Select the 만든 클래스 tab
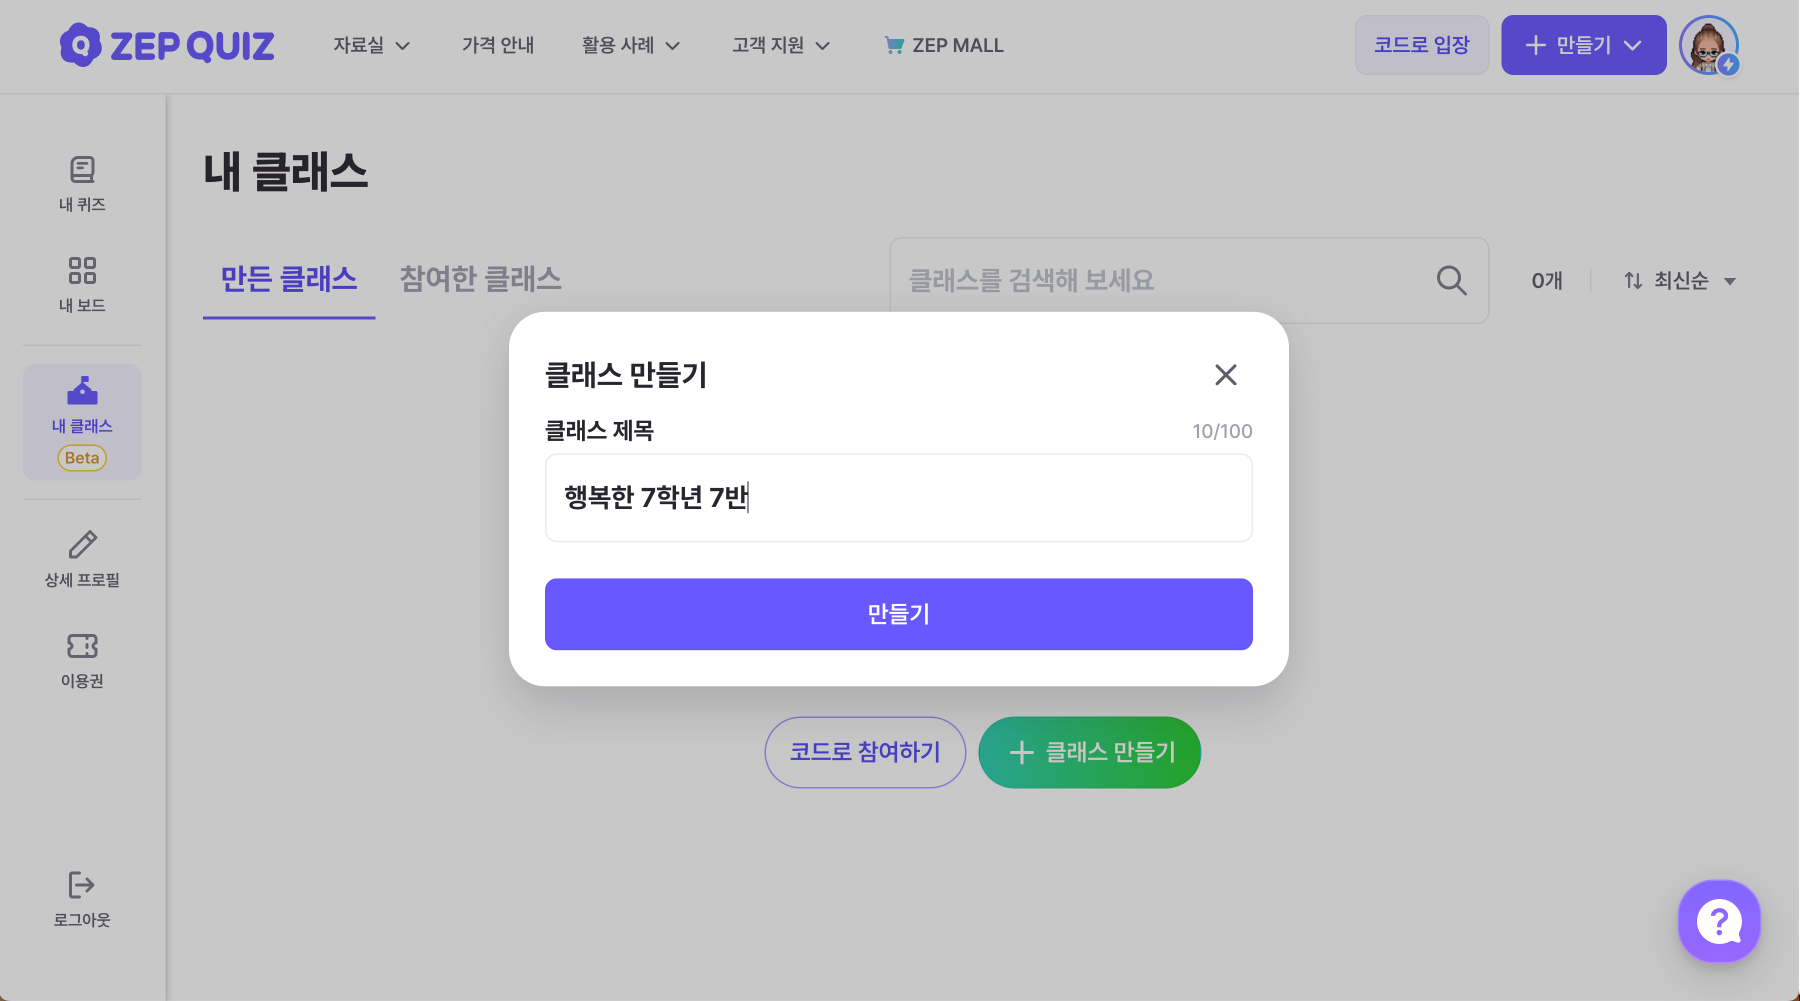 289,279
